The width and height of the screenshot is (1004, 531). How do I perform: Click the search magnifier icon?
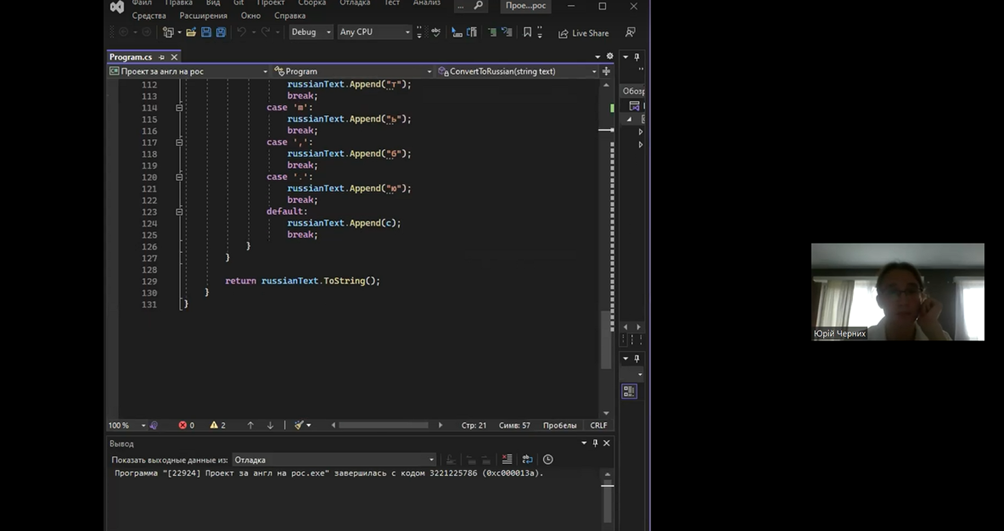click(478, 6)
